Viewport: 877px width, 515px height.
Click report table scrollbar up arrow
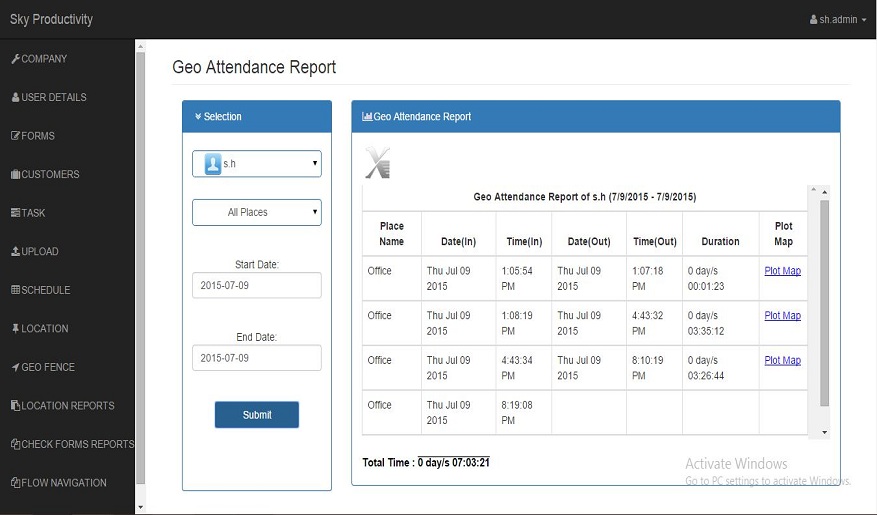(824, 192)
